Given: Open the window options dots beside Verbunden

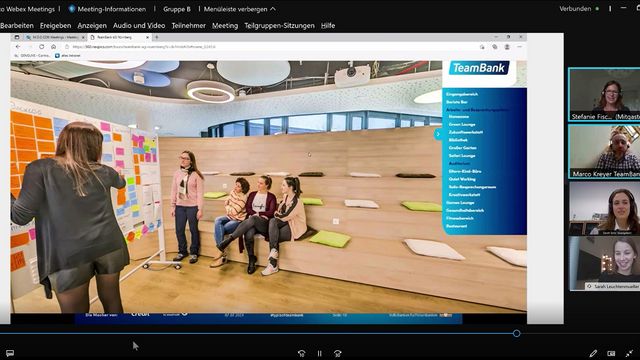Looking at the screenshot, I should pyautogui.click(x=610, y=9).
